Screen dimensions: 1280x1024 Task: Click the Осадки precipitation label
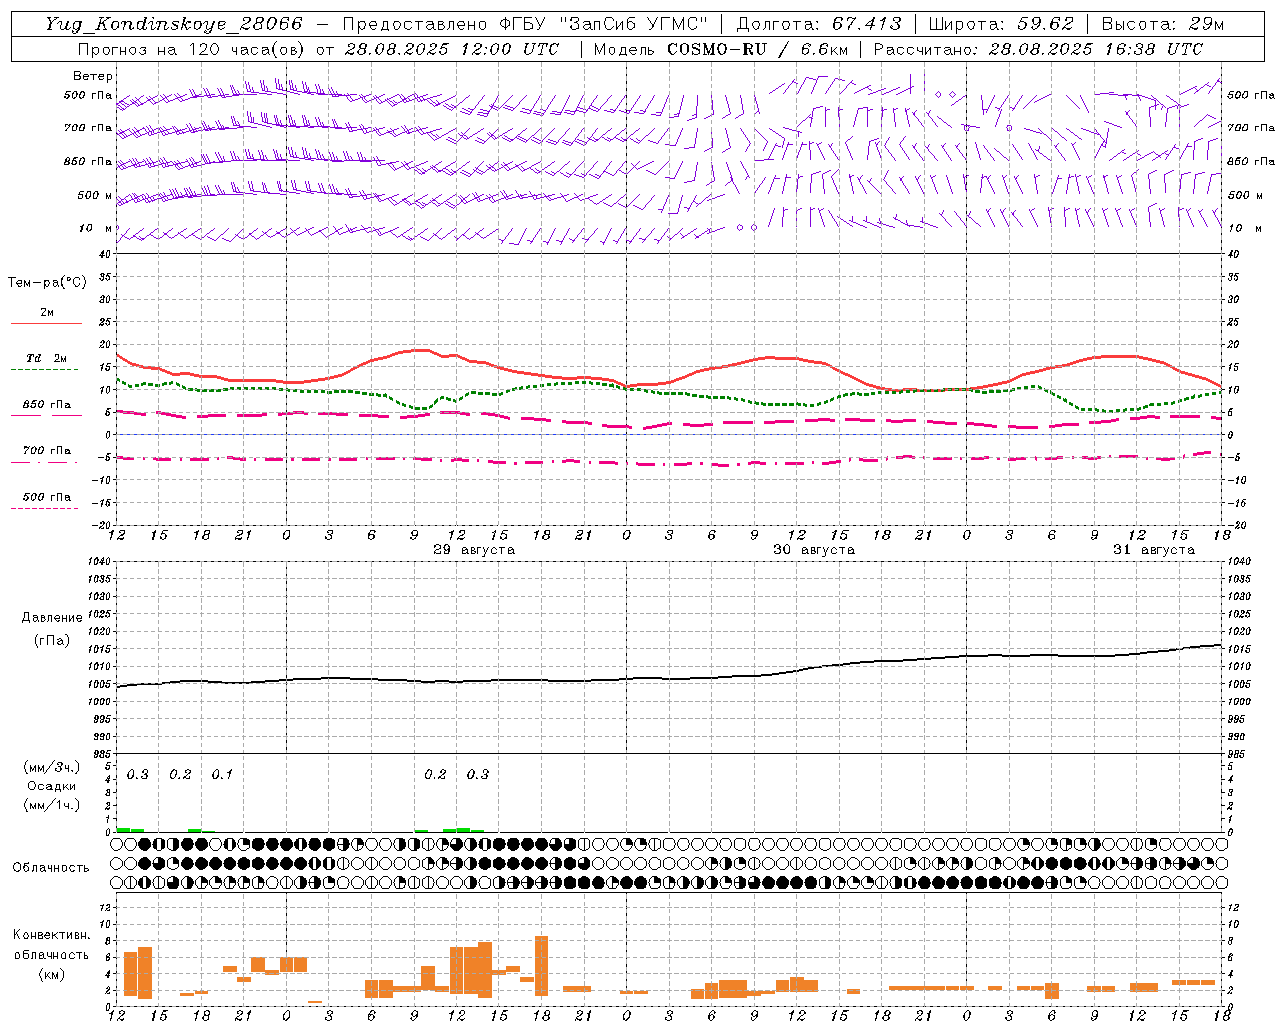point(52,787)
